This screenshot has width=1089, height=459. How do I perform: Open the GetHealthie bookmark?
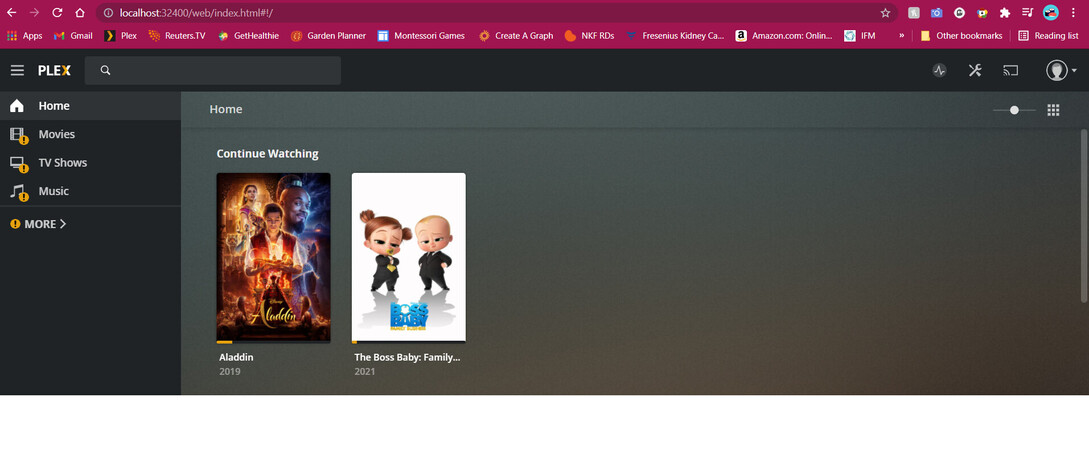248,35
